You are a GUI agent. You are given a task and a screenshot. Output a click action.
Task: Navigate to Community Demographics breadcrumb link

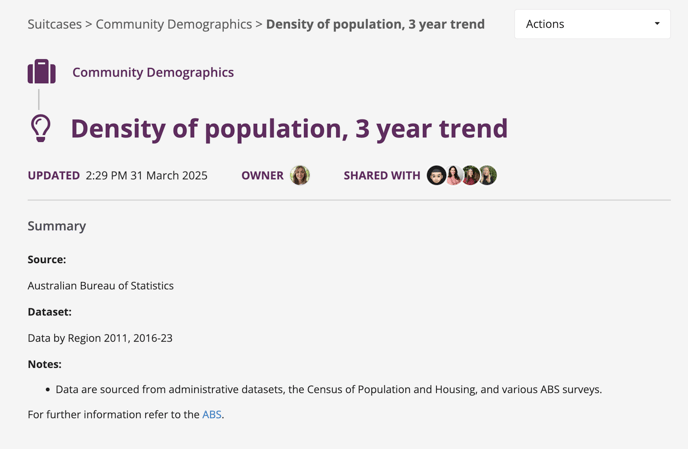(x=174, y=24)
